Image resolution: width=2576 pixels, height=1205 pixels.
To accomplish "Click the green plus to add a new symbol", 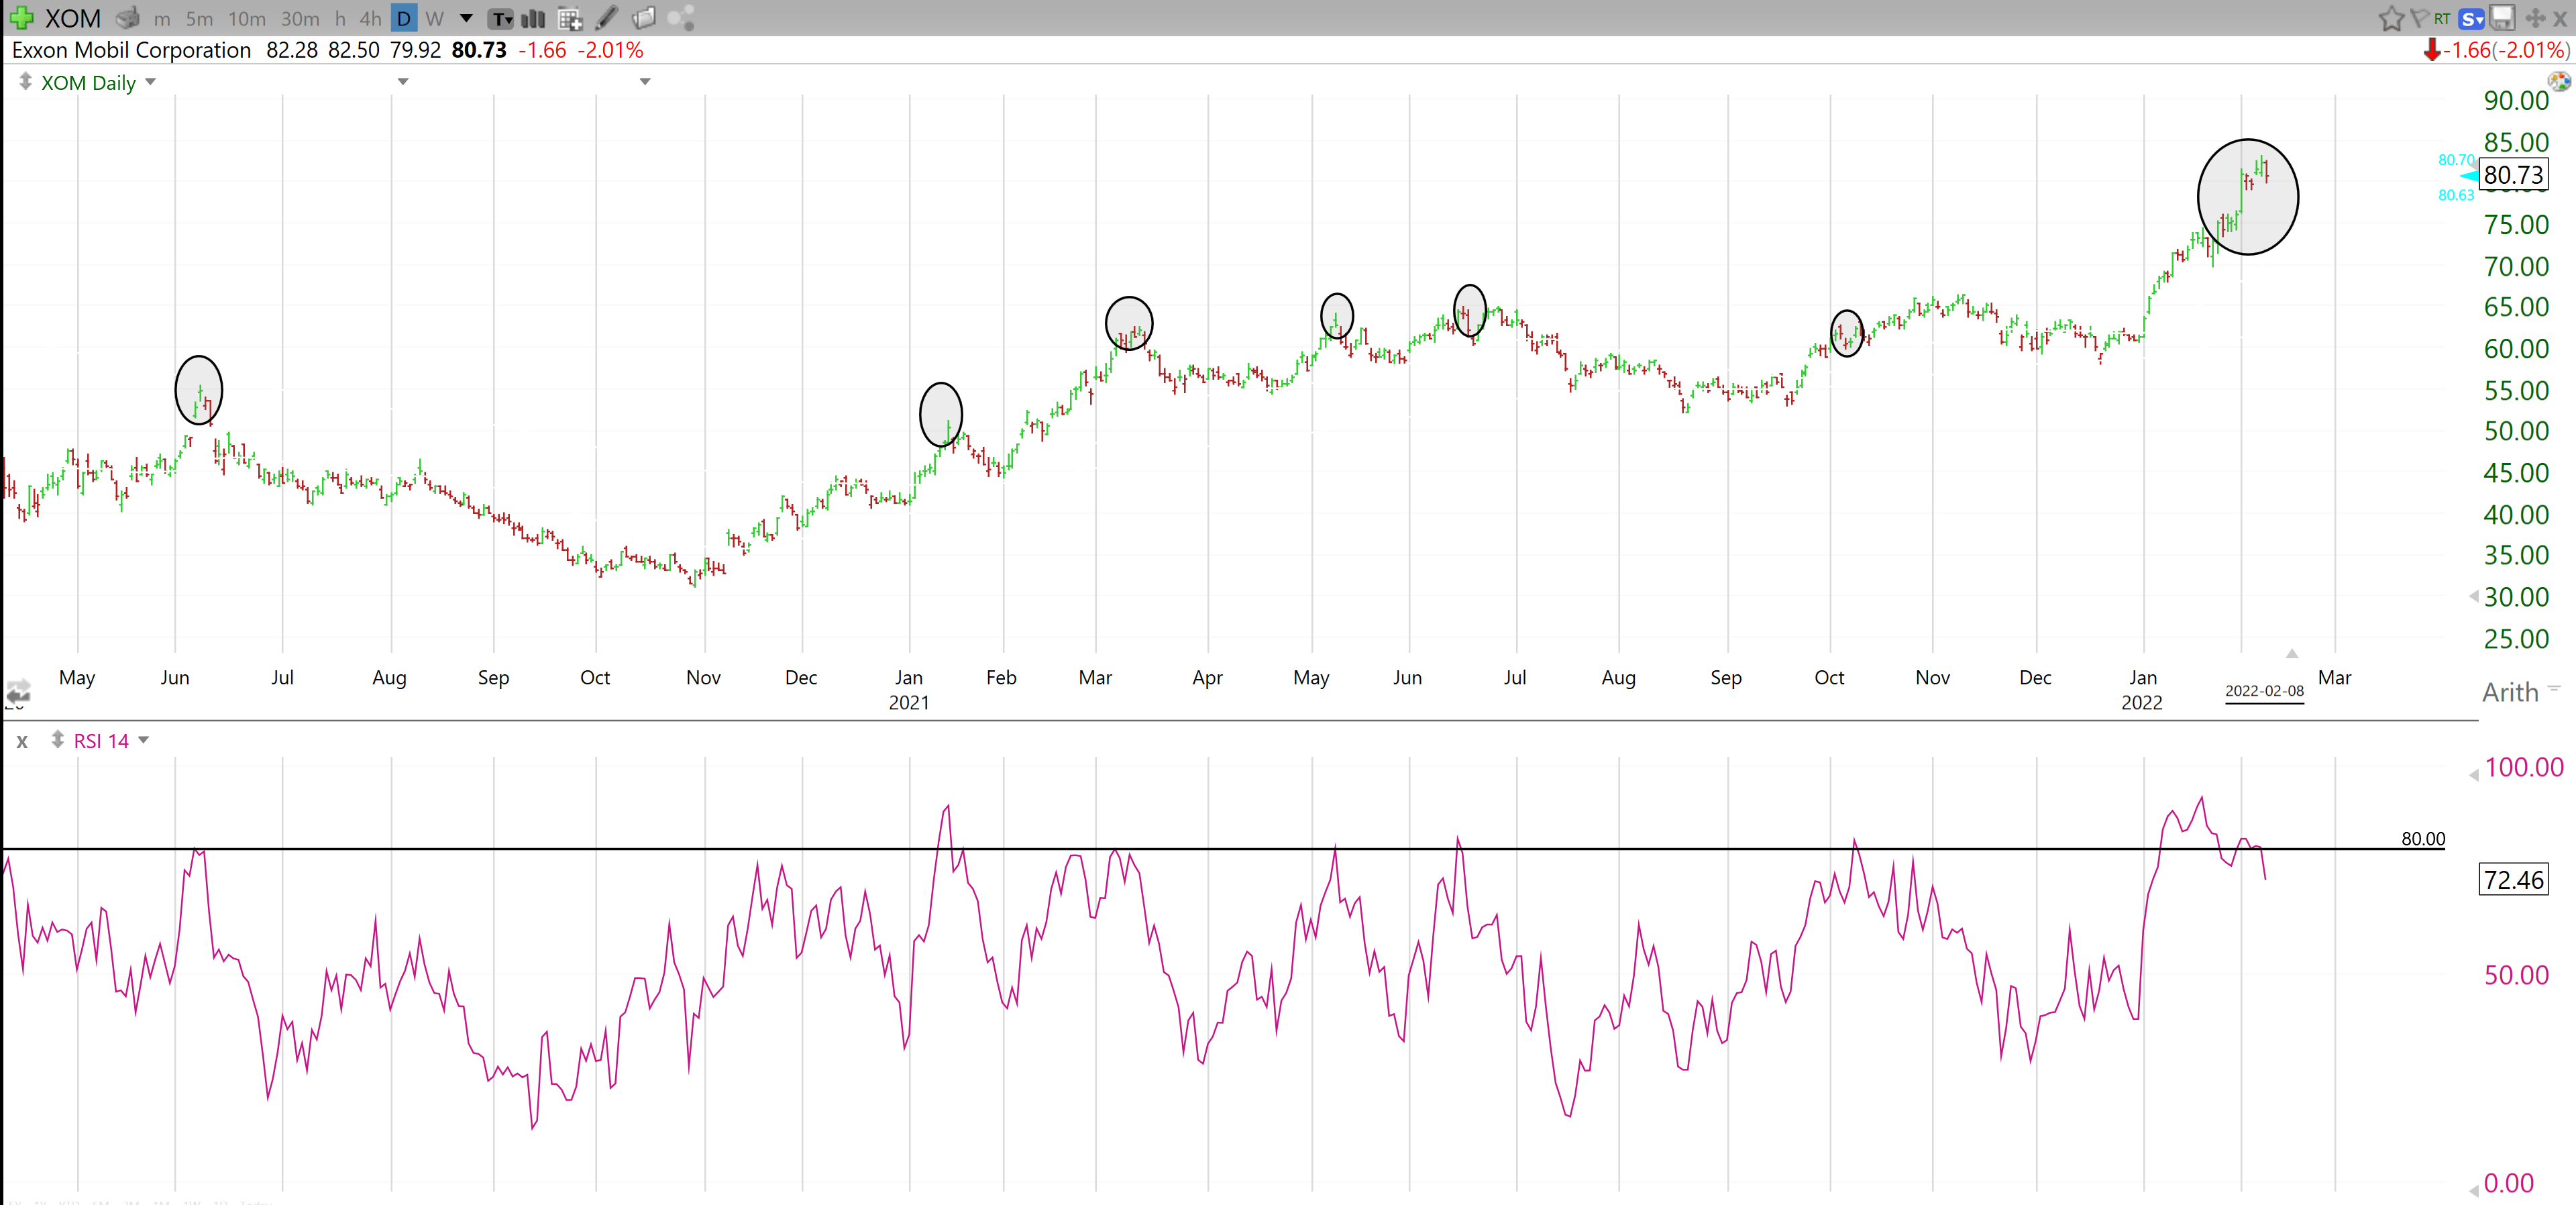I will point(20,18).
